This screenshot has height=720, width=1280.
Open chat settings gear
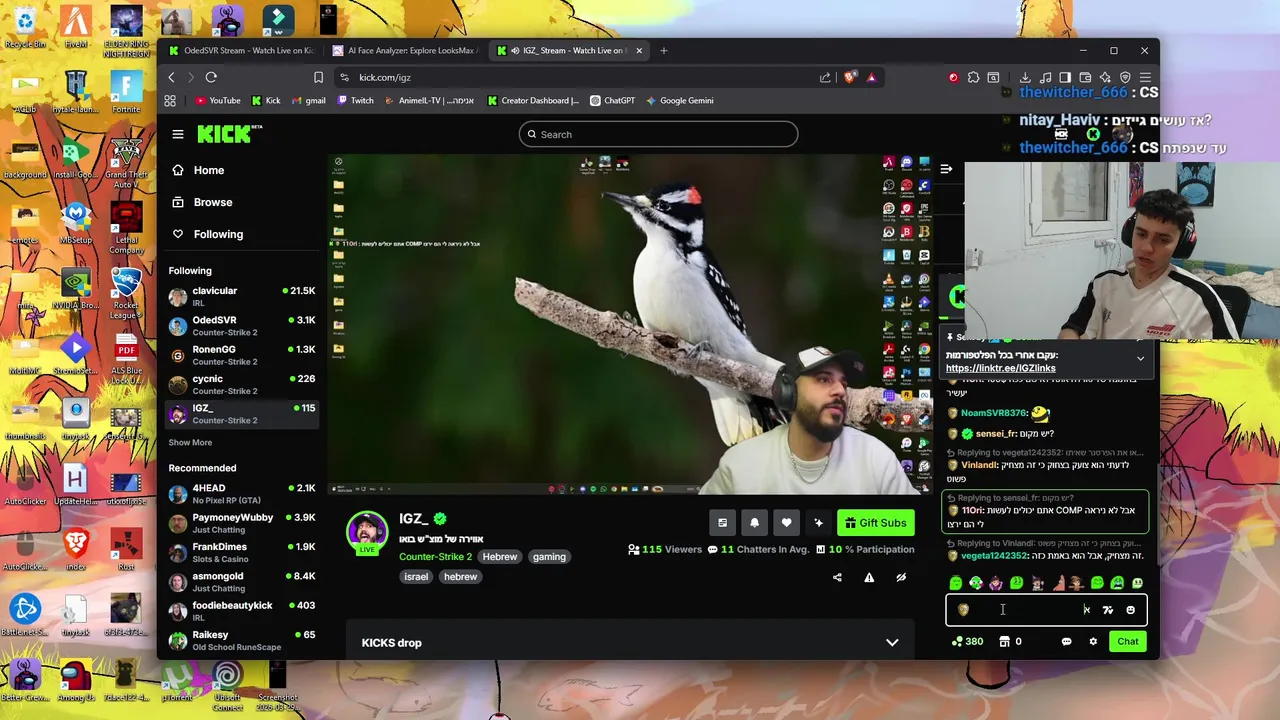[1093, 641]
